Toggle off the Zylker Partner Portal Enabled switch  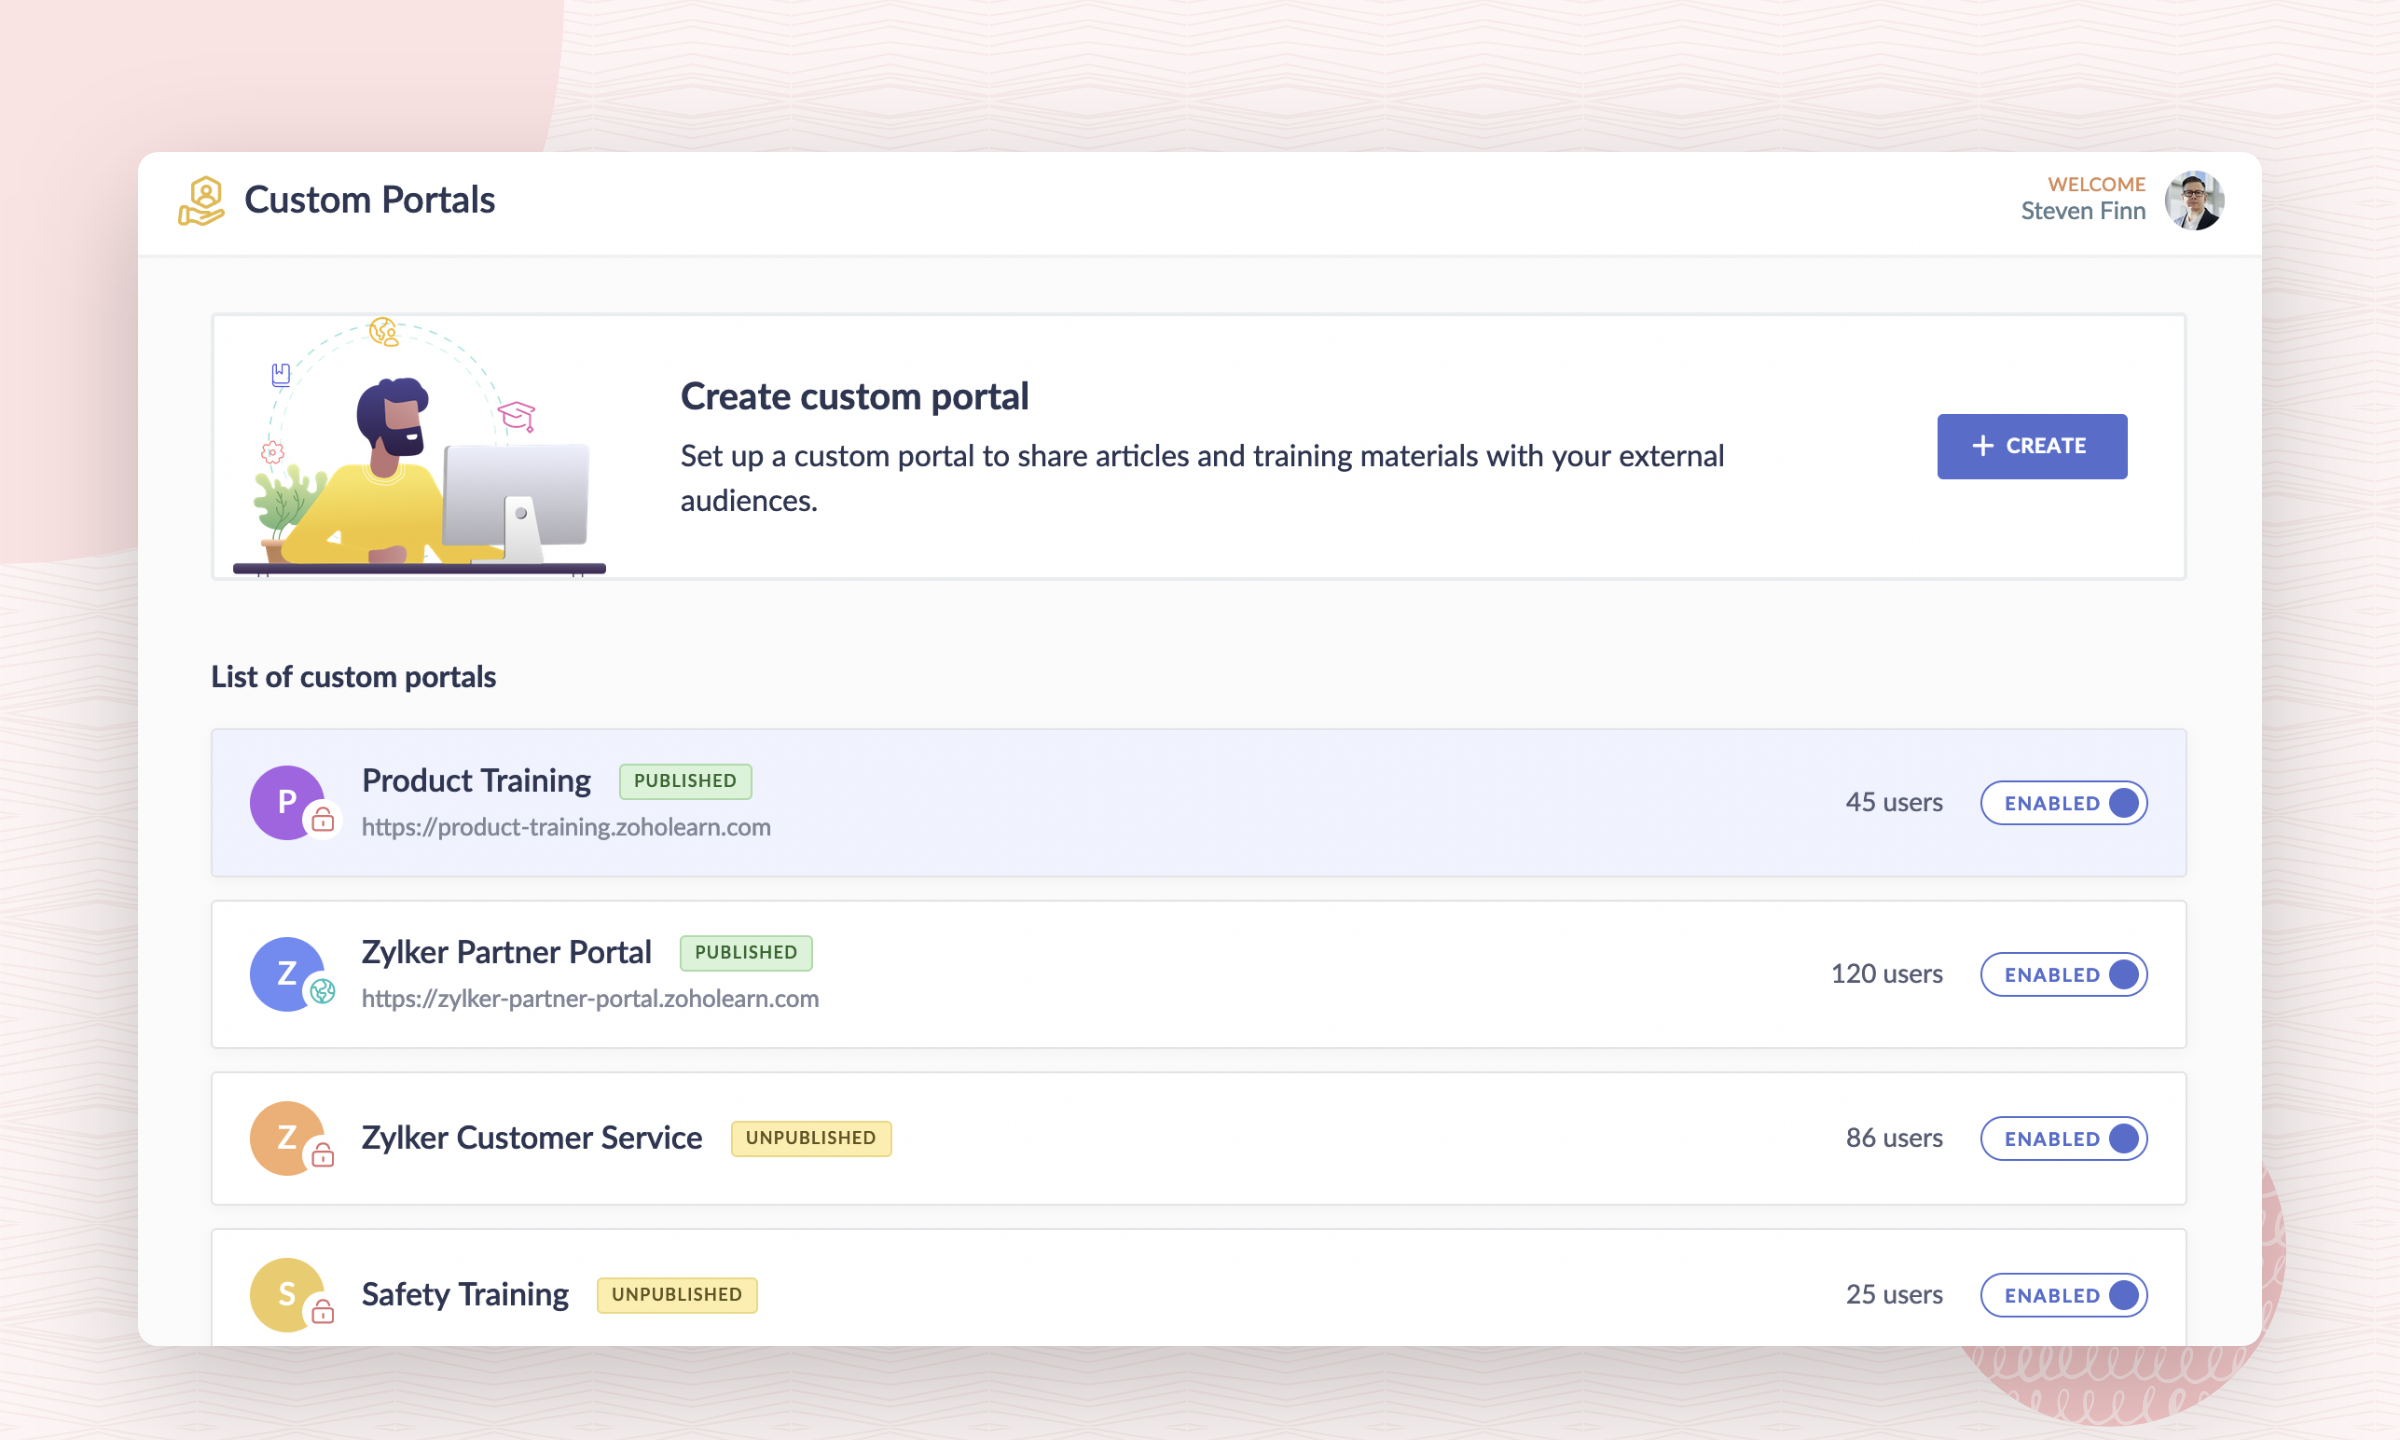click(x=2064, y=975)
